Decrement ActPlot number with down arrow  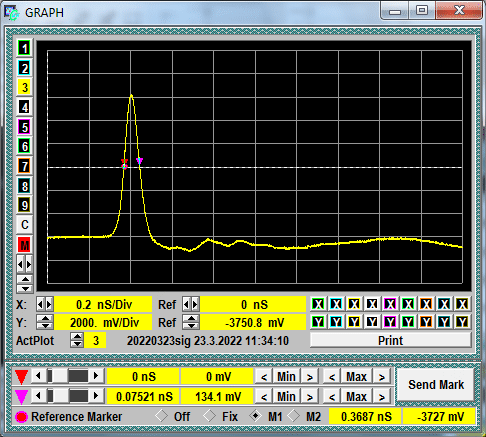[x=77, y=344]
